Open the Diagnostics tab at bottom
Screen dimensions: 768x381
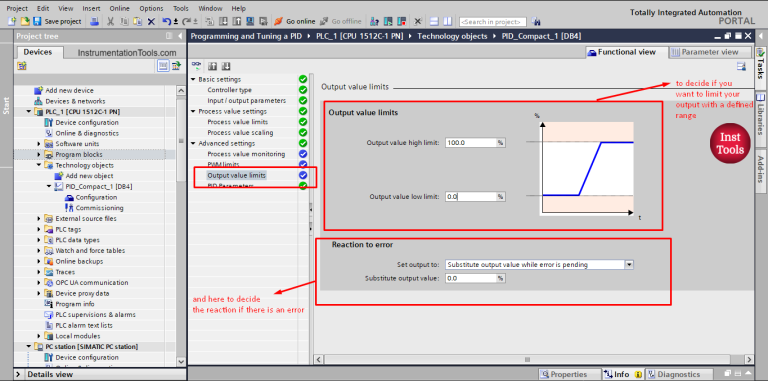pos(679,374)
